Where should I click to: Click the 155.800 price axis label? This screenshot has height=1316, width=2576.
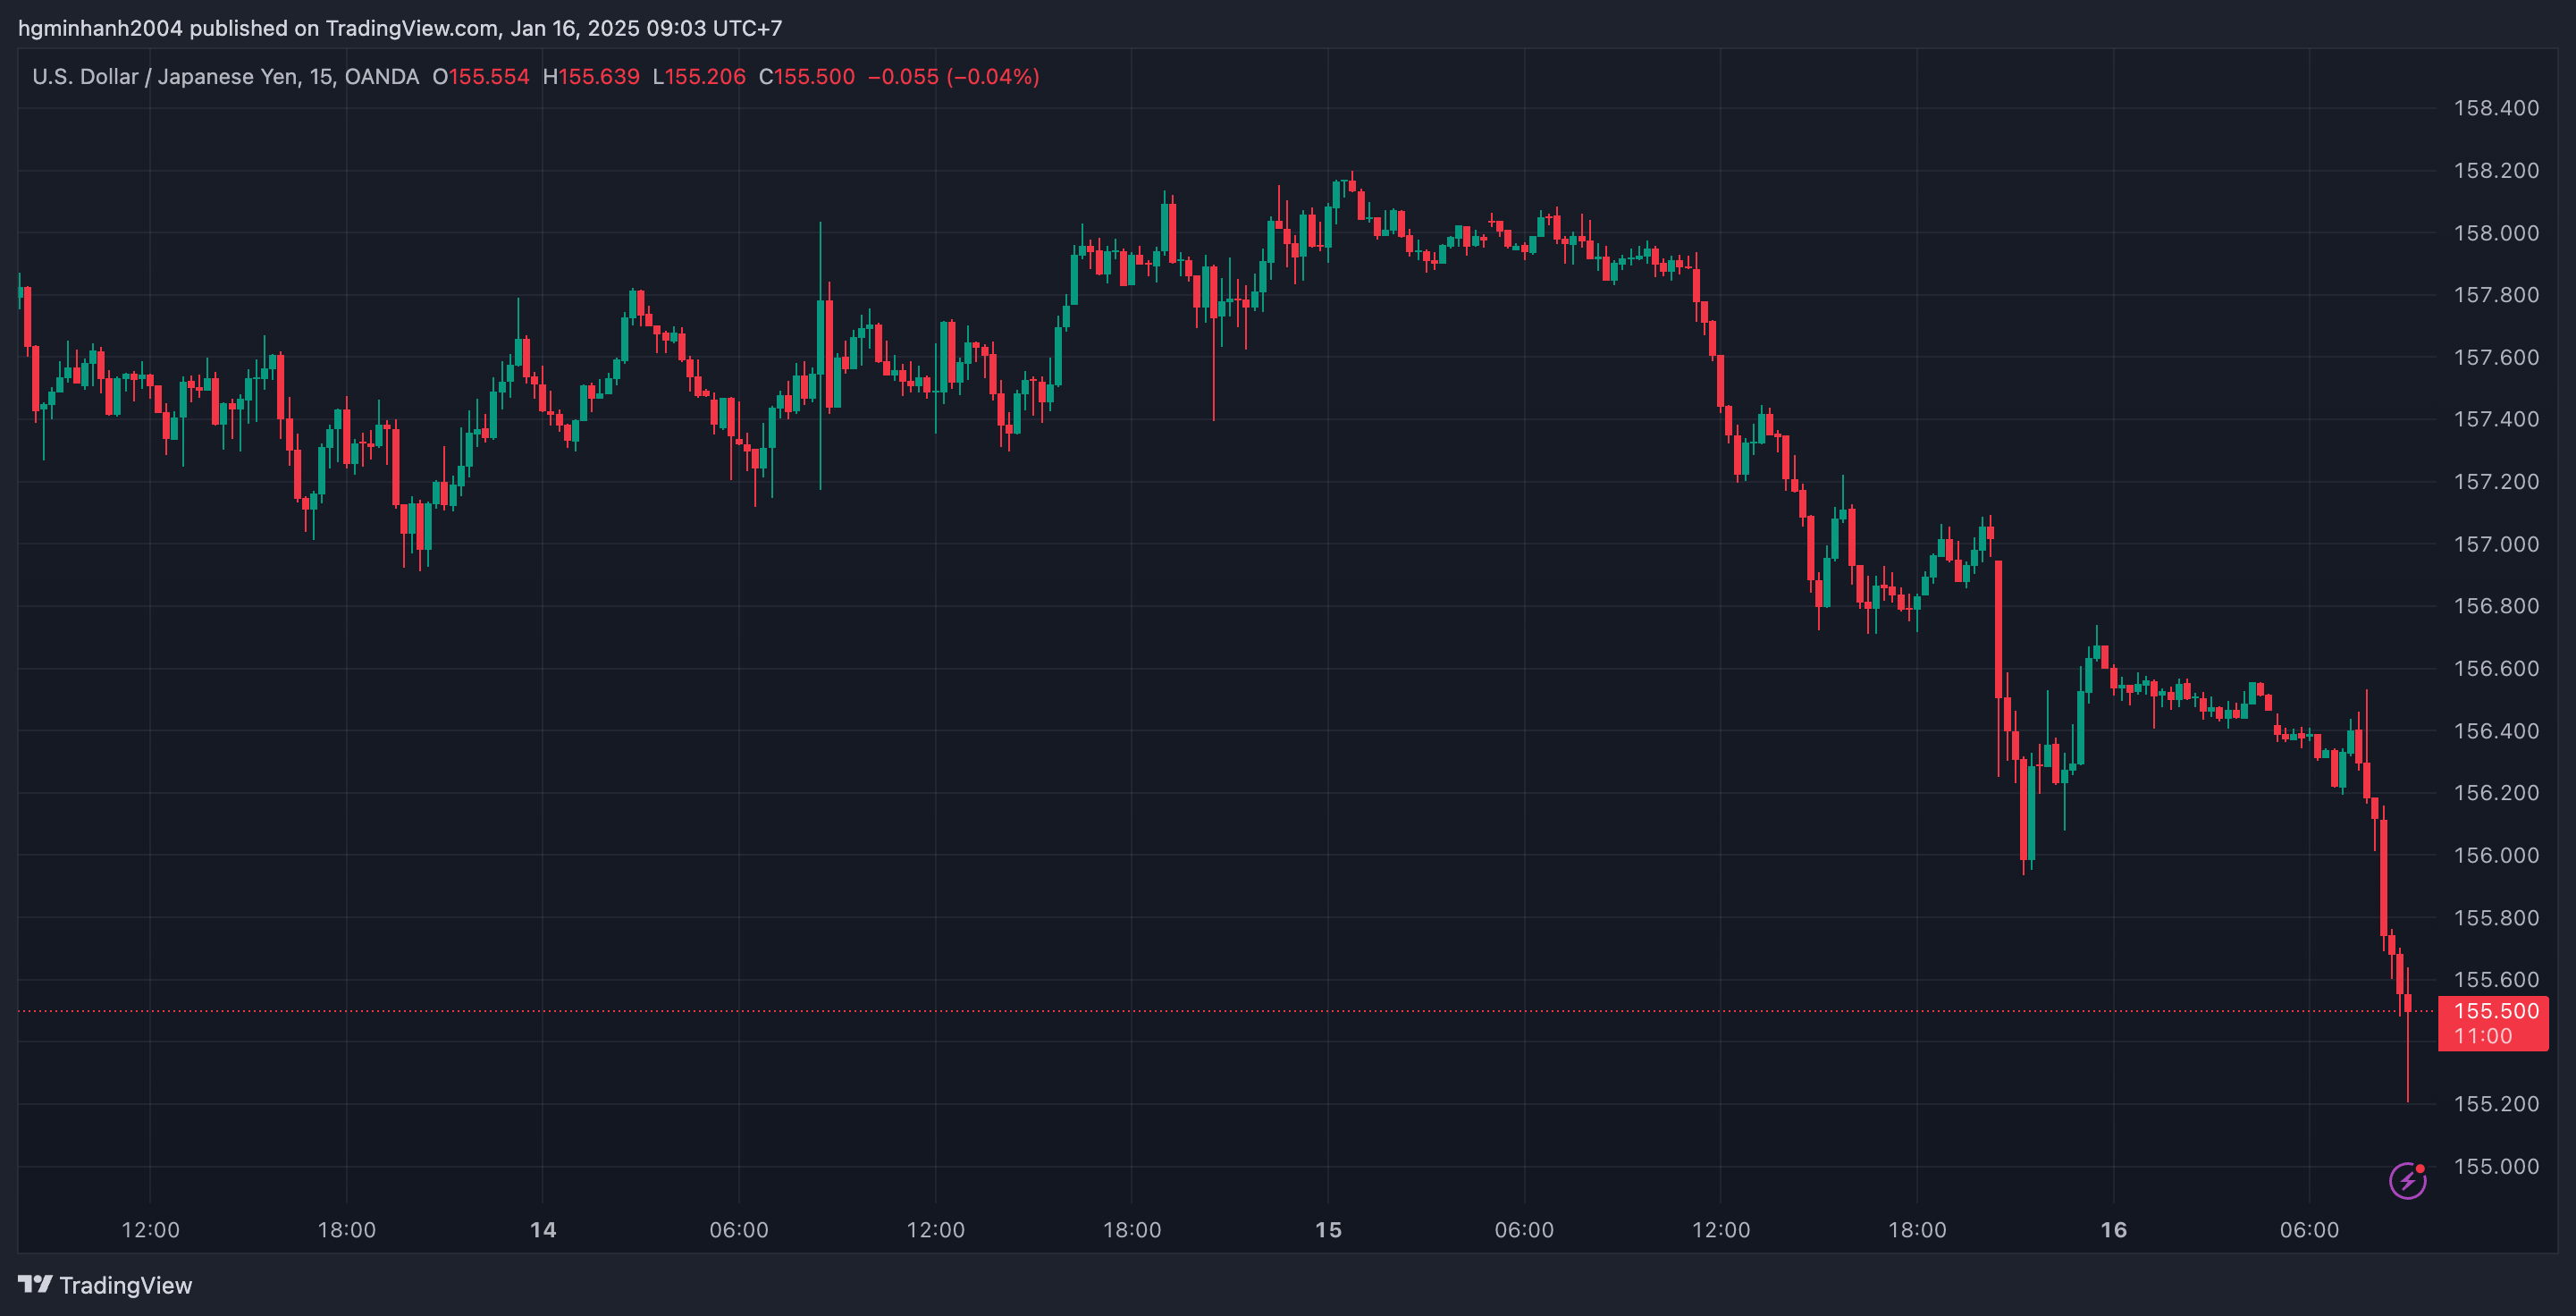pyautogui.click(x=2496, y=917)
